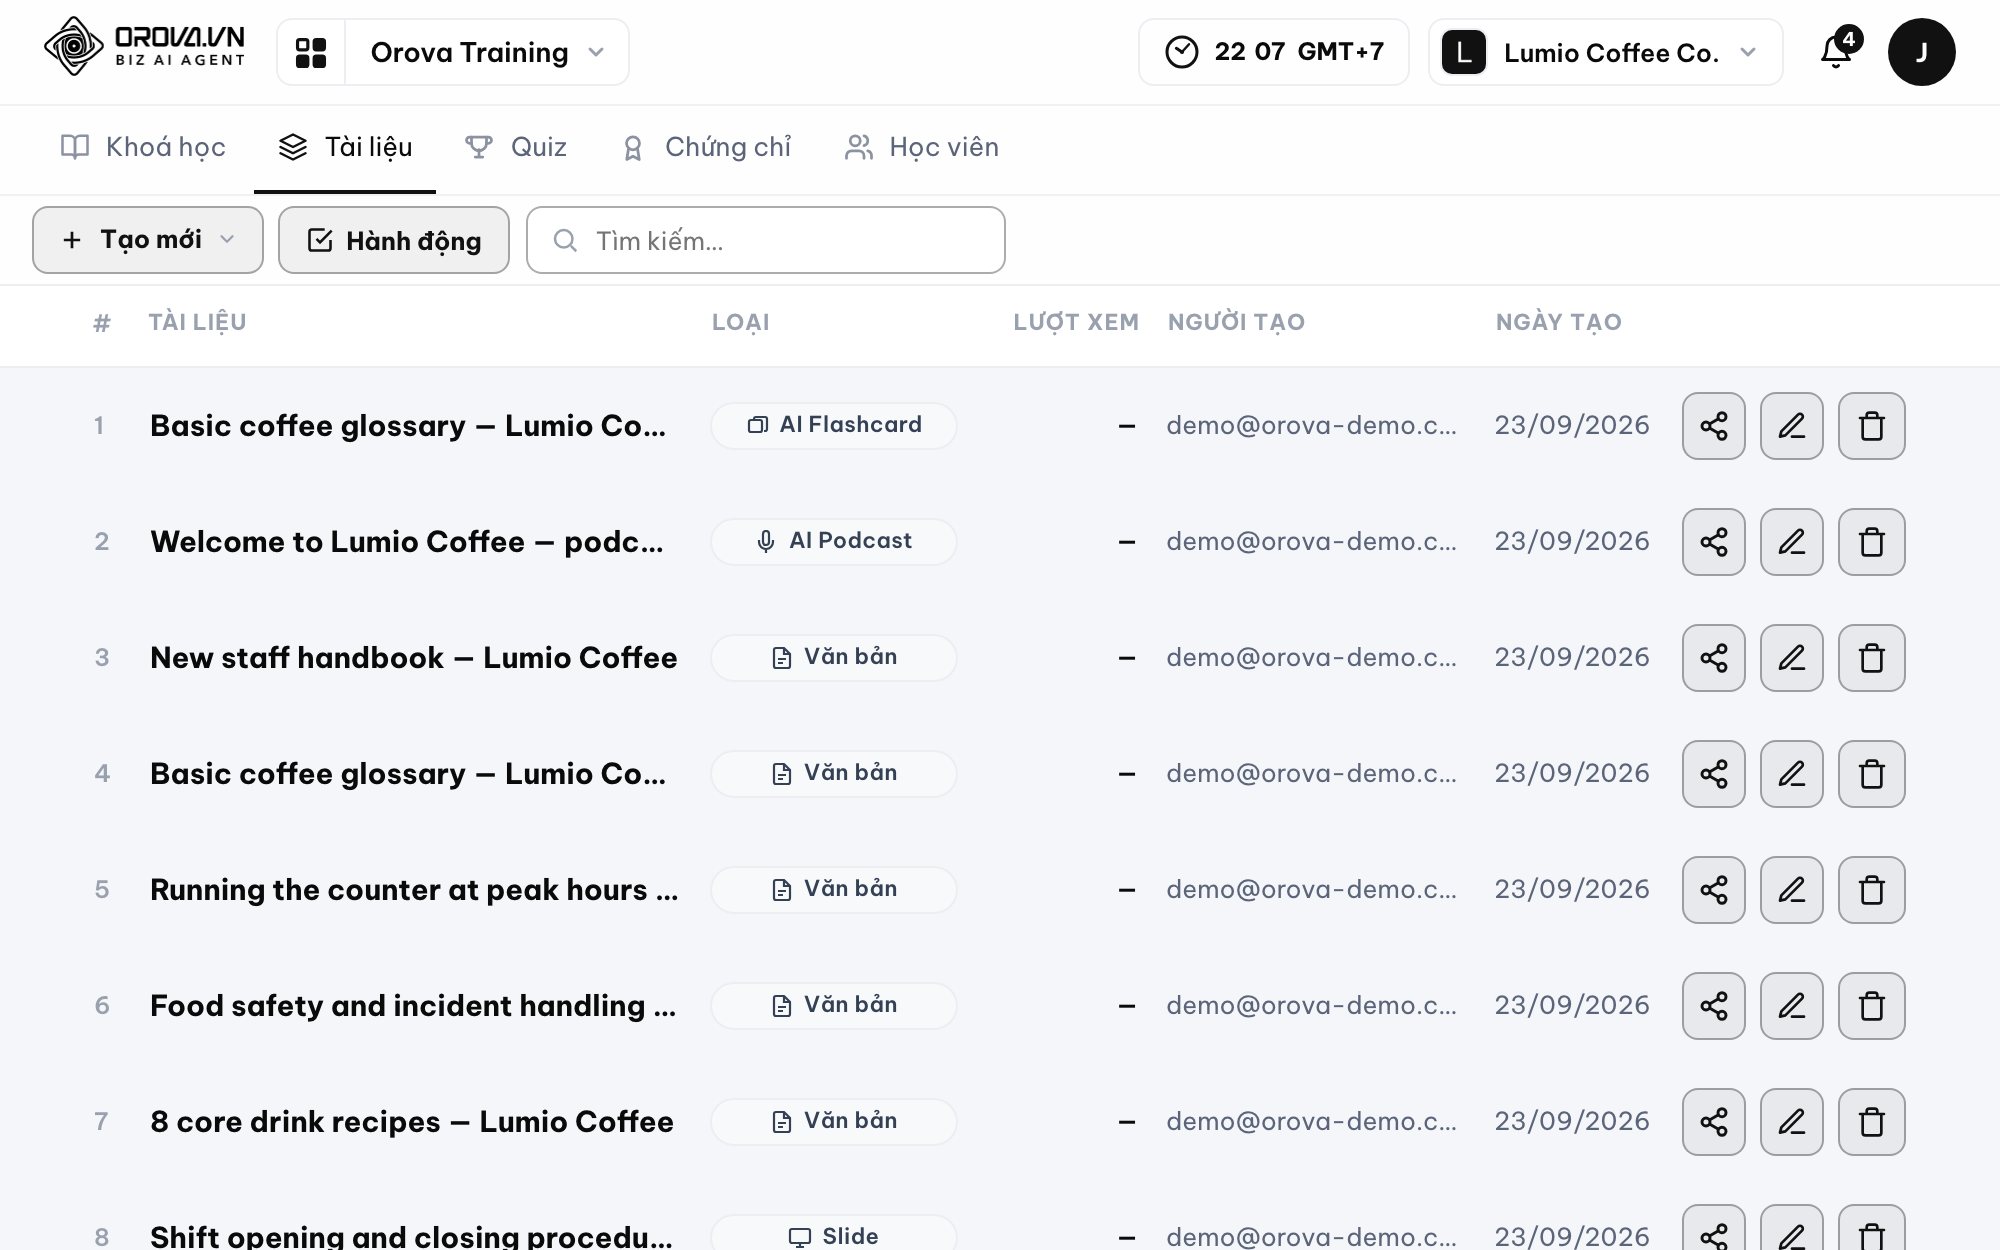Open the user avatar J menu

1921,52
